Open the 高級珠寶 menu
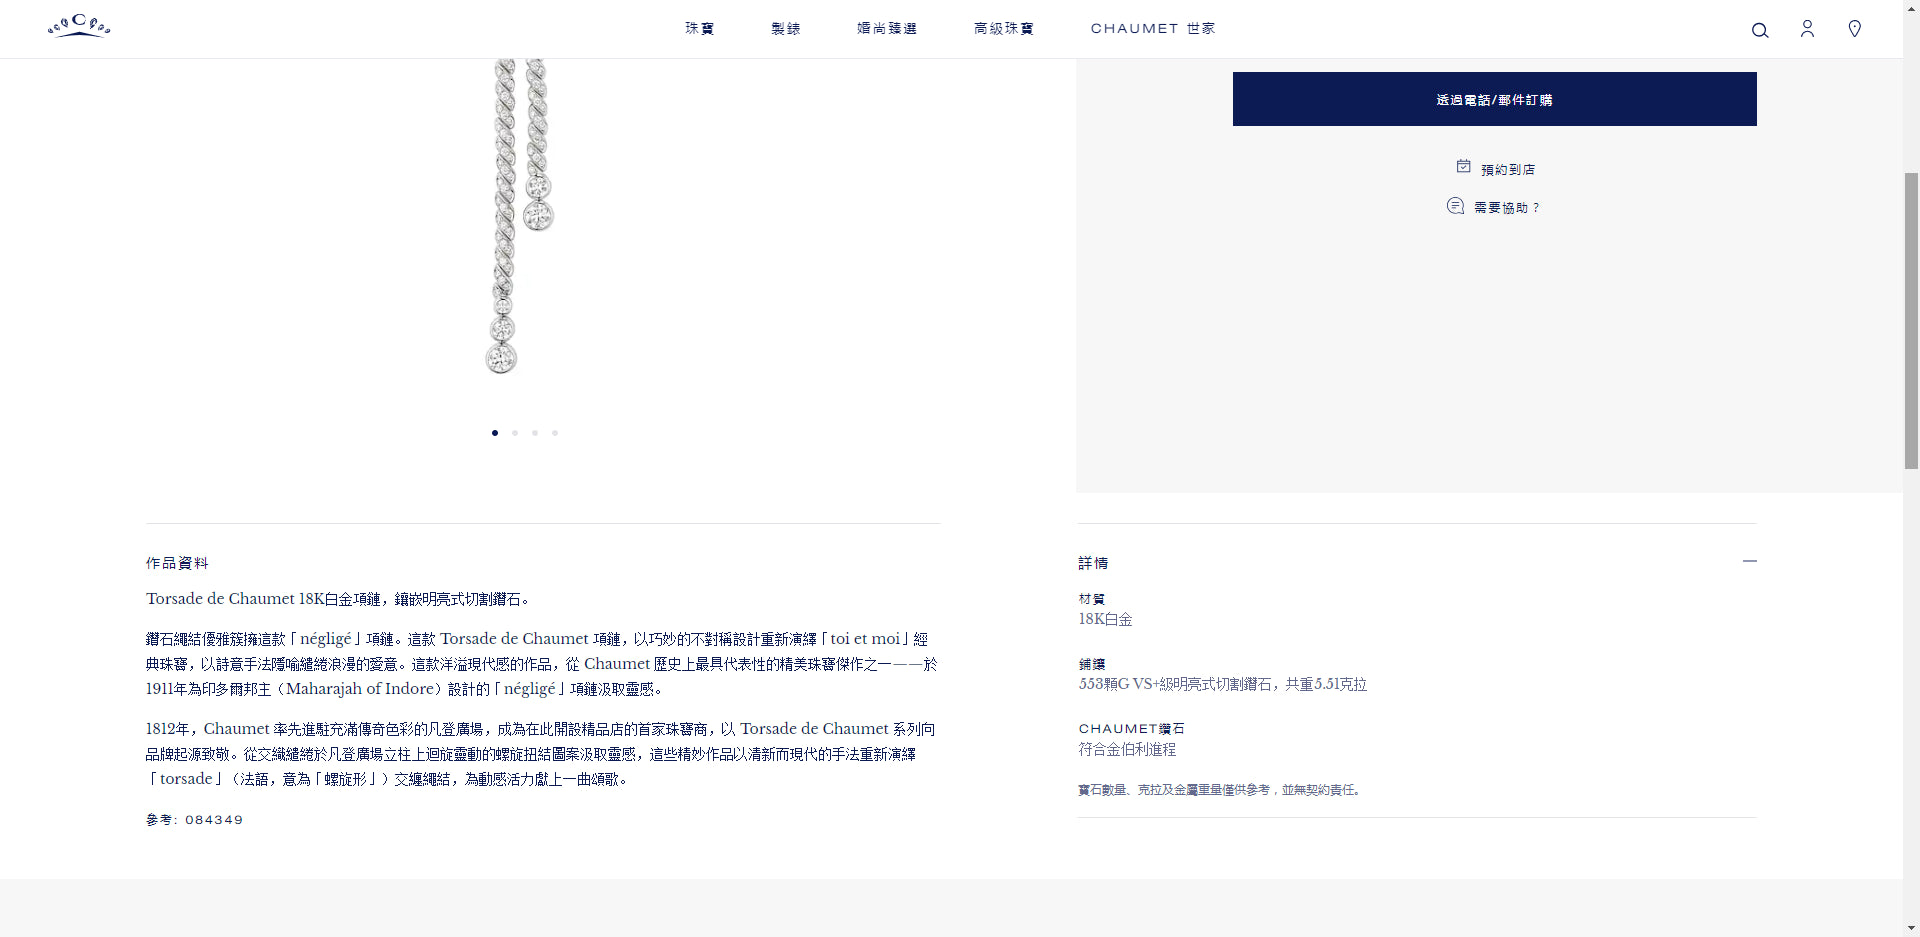Viewport: 1920px width, 937px height. pos(1004,29)
